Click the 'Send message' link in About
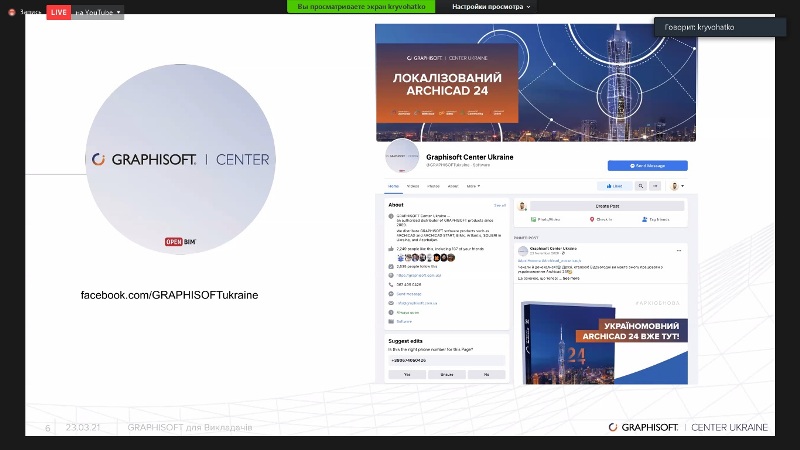 [x=409, y=294]
